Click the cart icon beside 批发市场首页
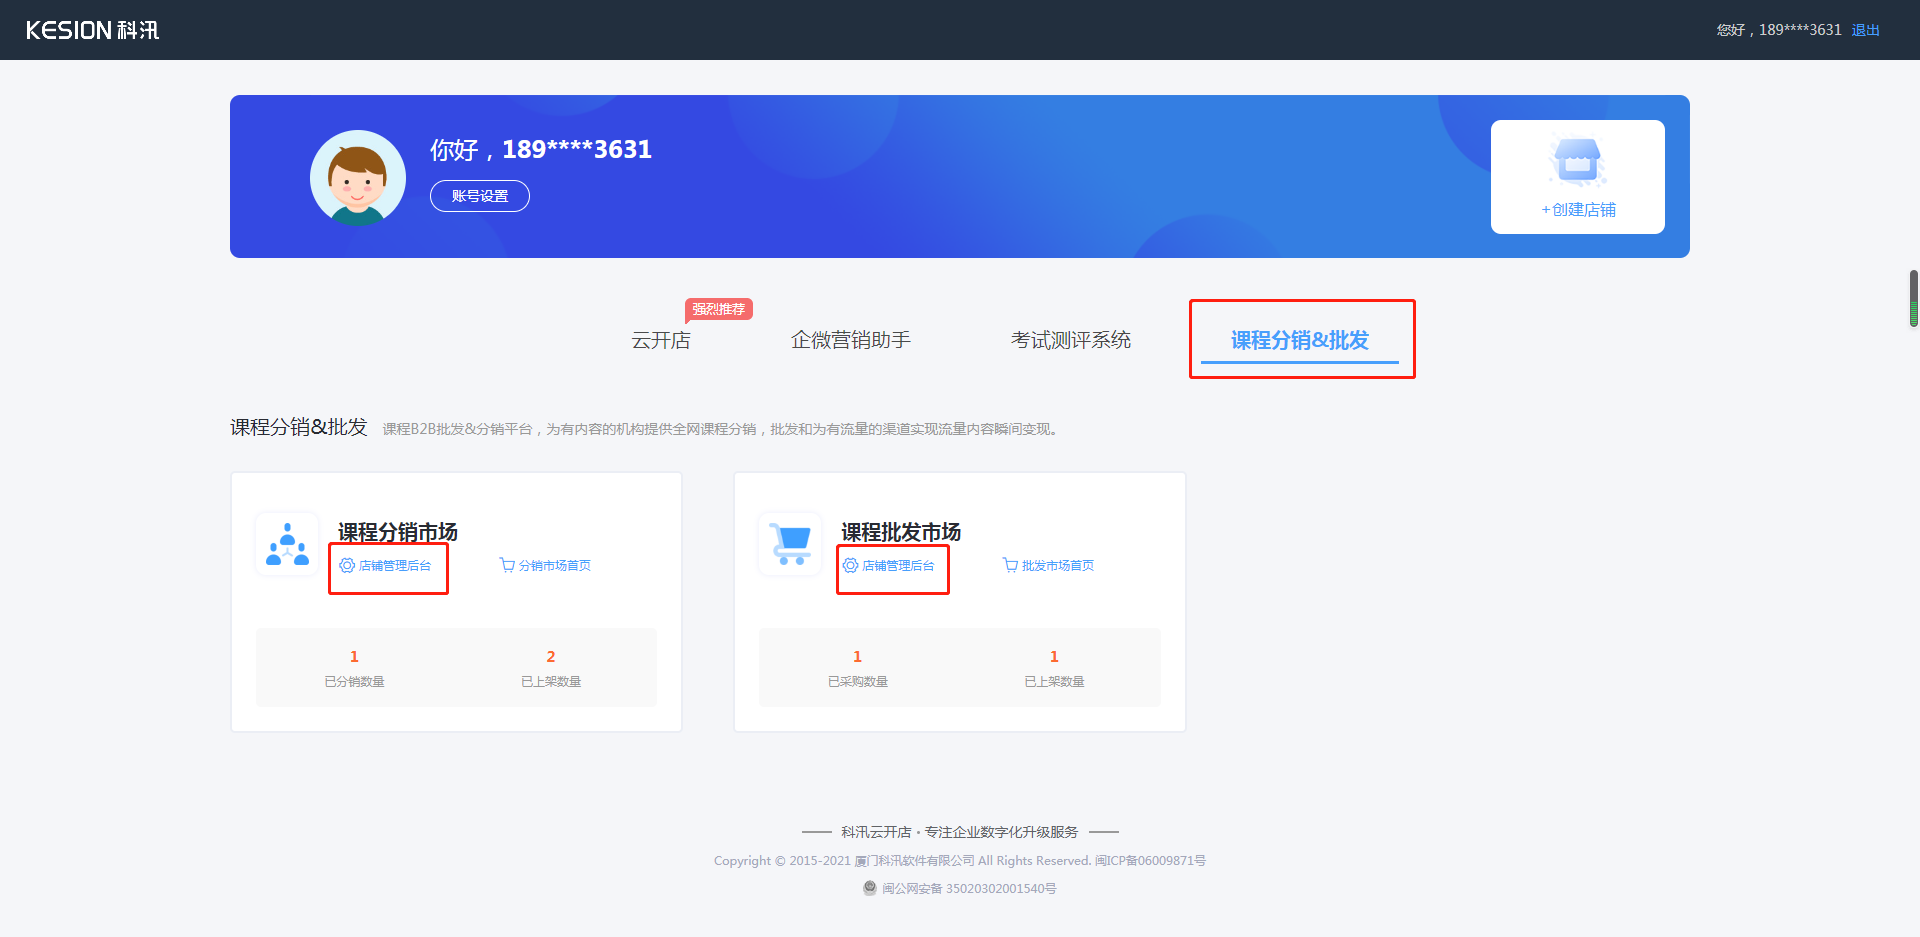This screenshot has width=1920, height=937. 1008,565
